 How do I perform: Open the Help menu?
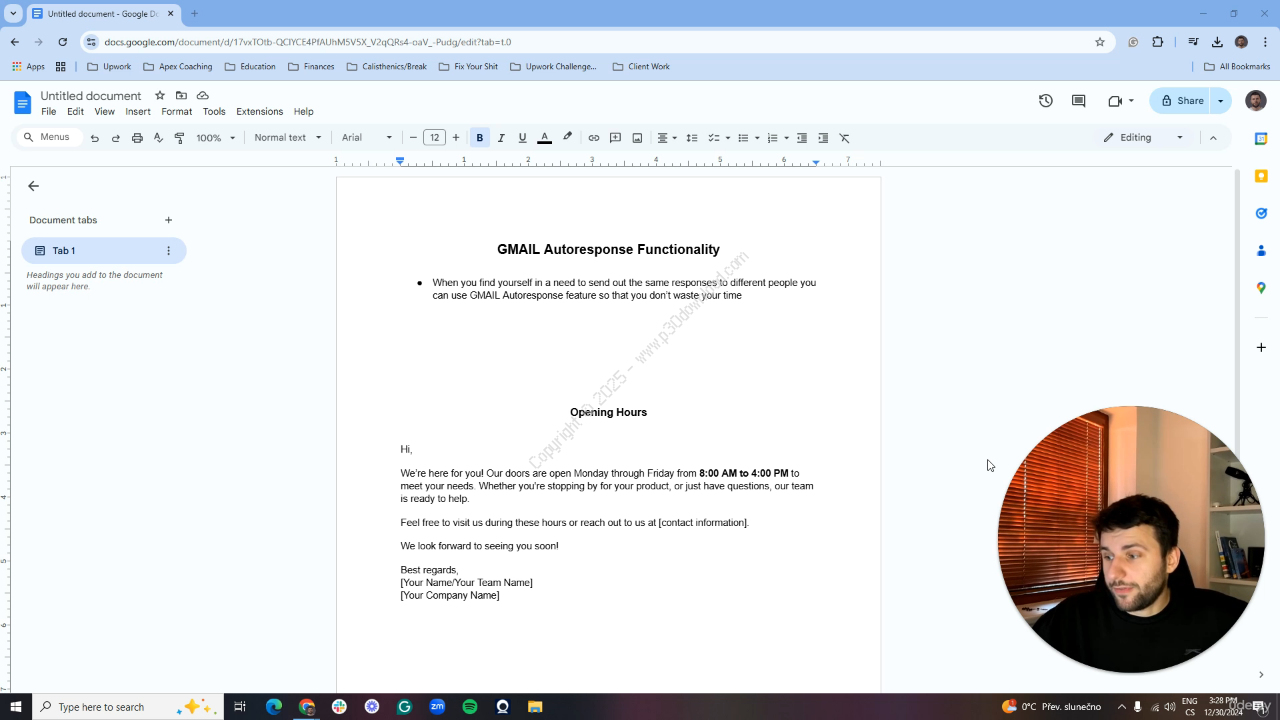click(x=304, y=112)
